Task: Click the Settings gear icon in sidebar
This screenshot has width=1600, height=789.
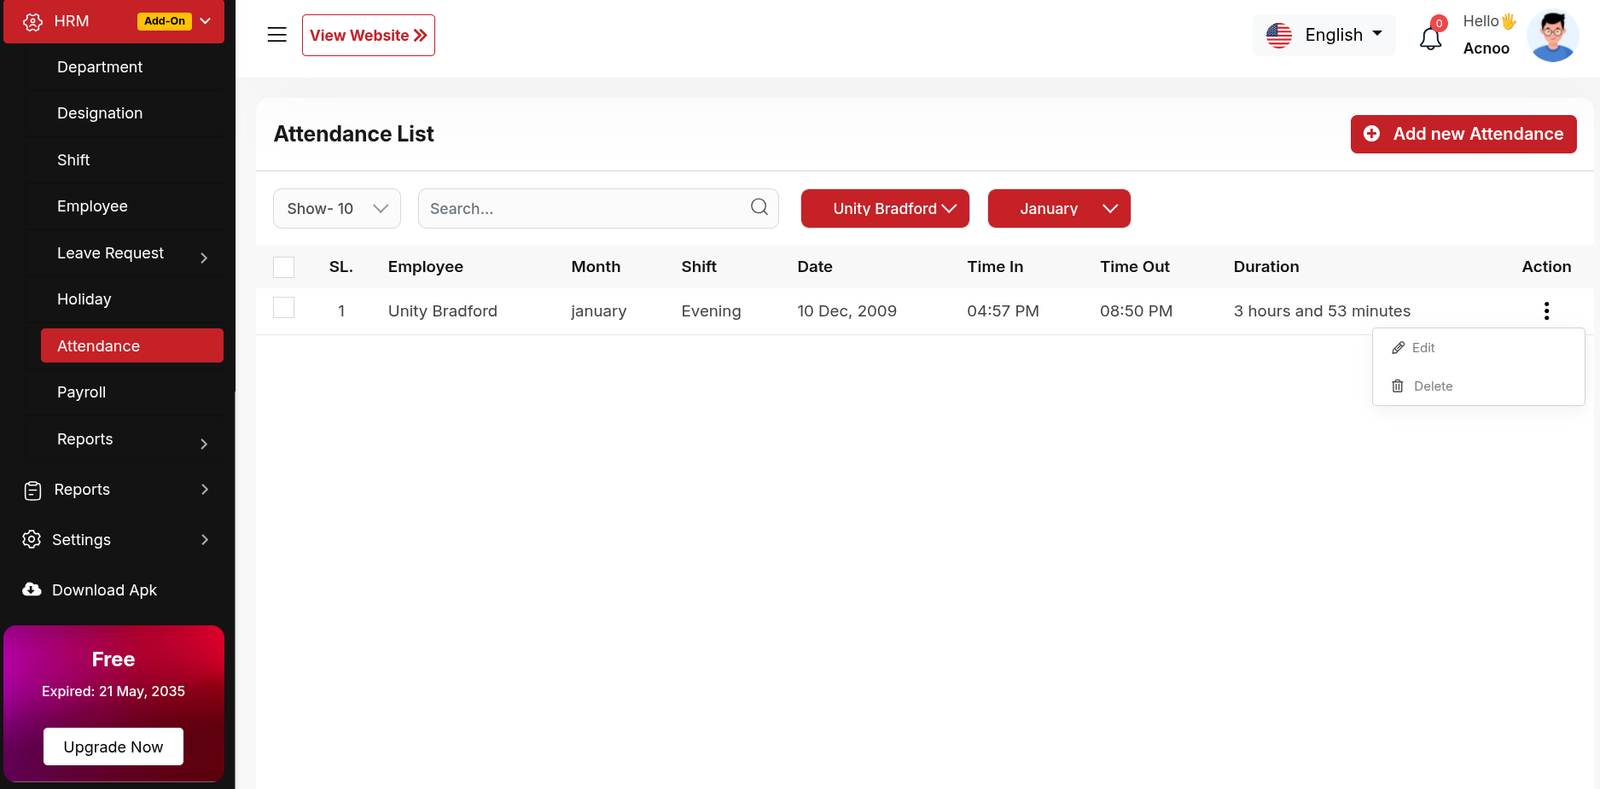Action: (32, 540)
